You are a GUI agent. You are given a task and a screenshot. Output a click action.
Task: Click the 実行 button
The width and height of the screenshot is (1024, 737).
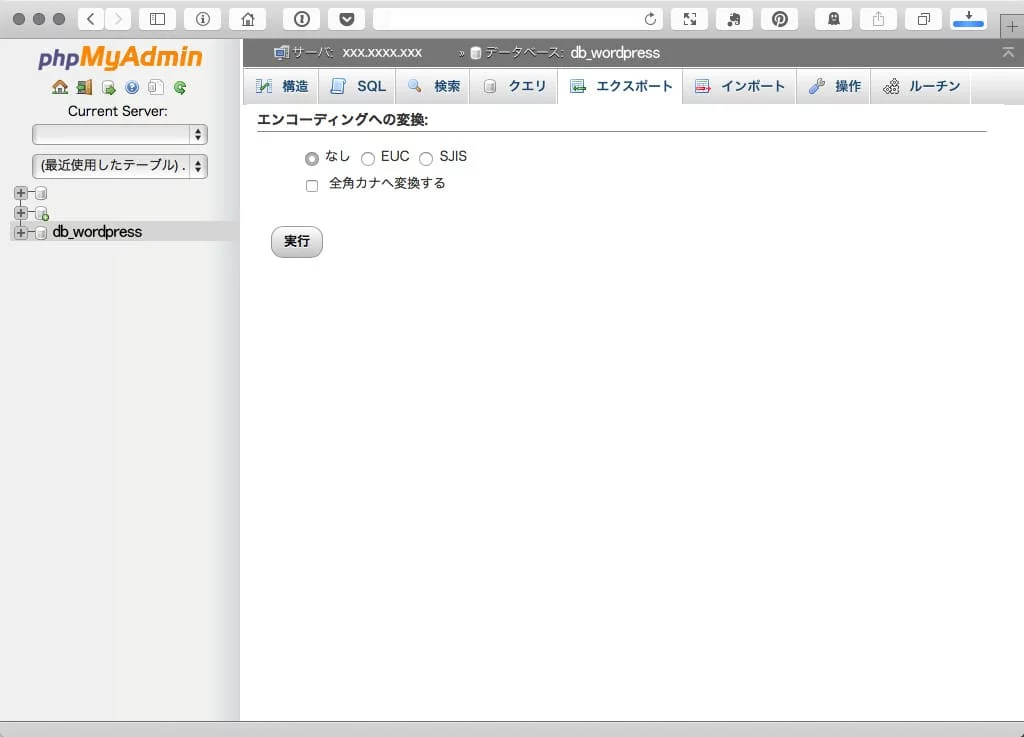tap(296, 242)
